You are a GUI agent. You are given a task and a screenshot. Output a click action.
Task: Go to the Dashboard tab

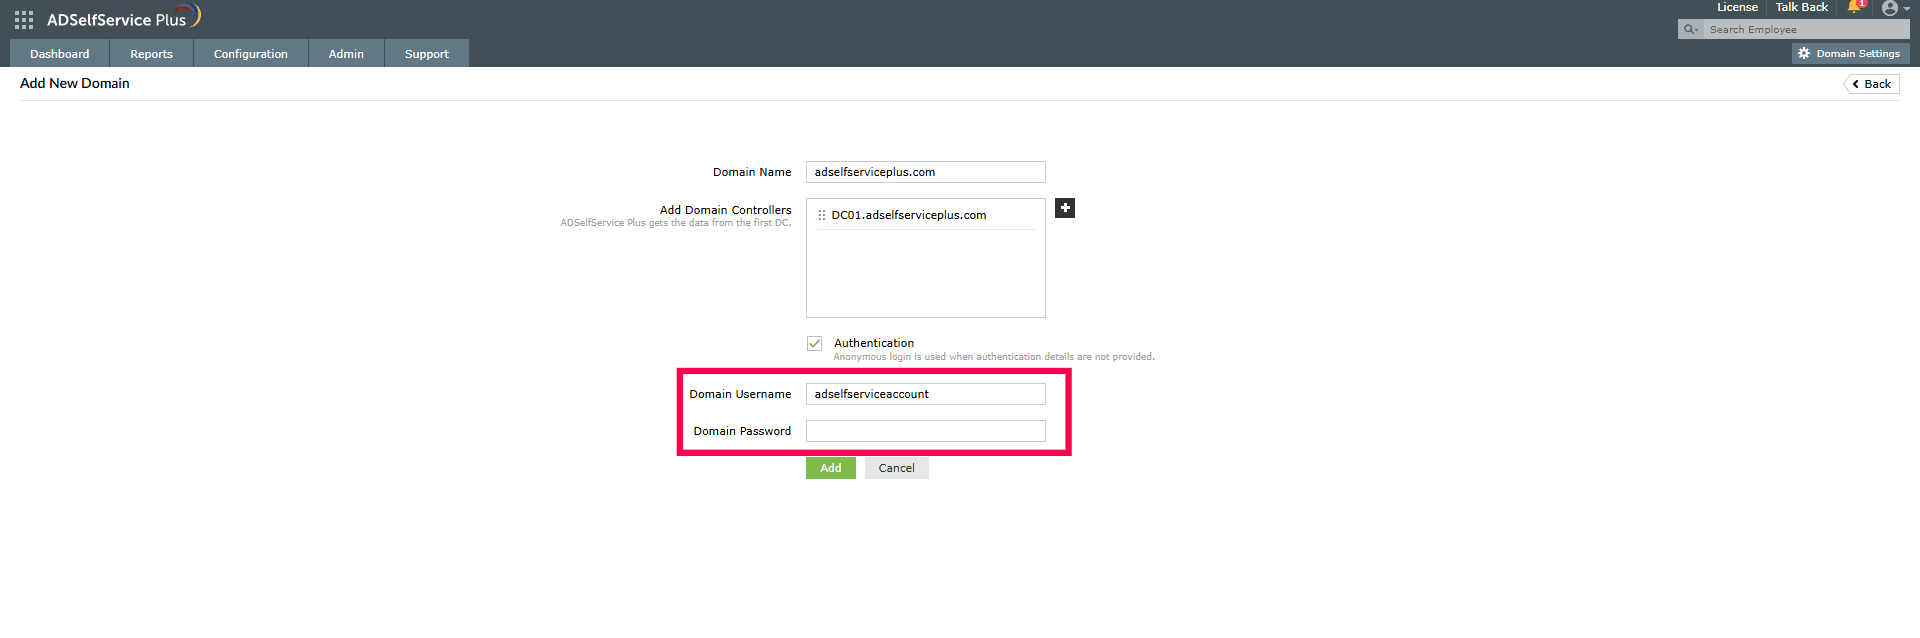pos(60,54)
